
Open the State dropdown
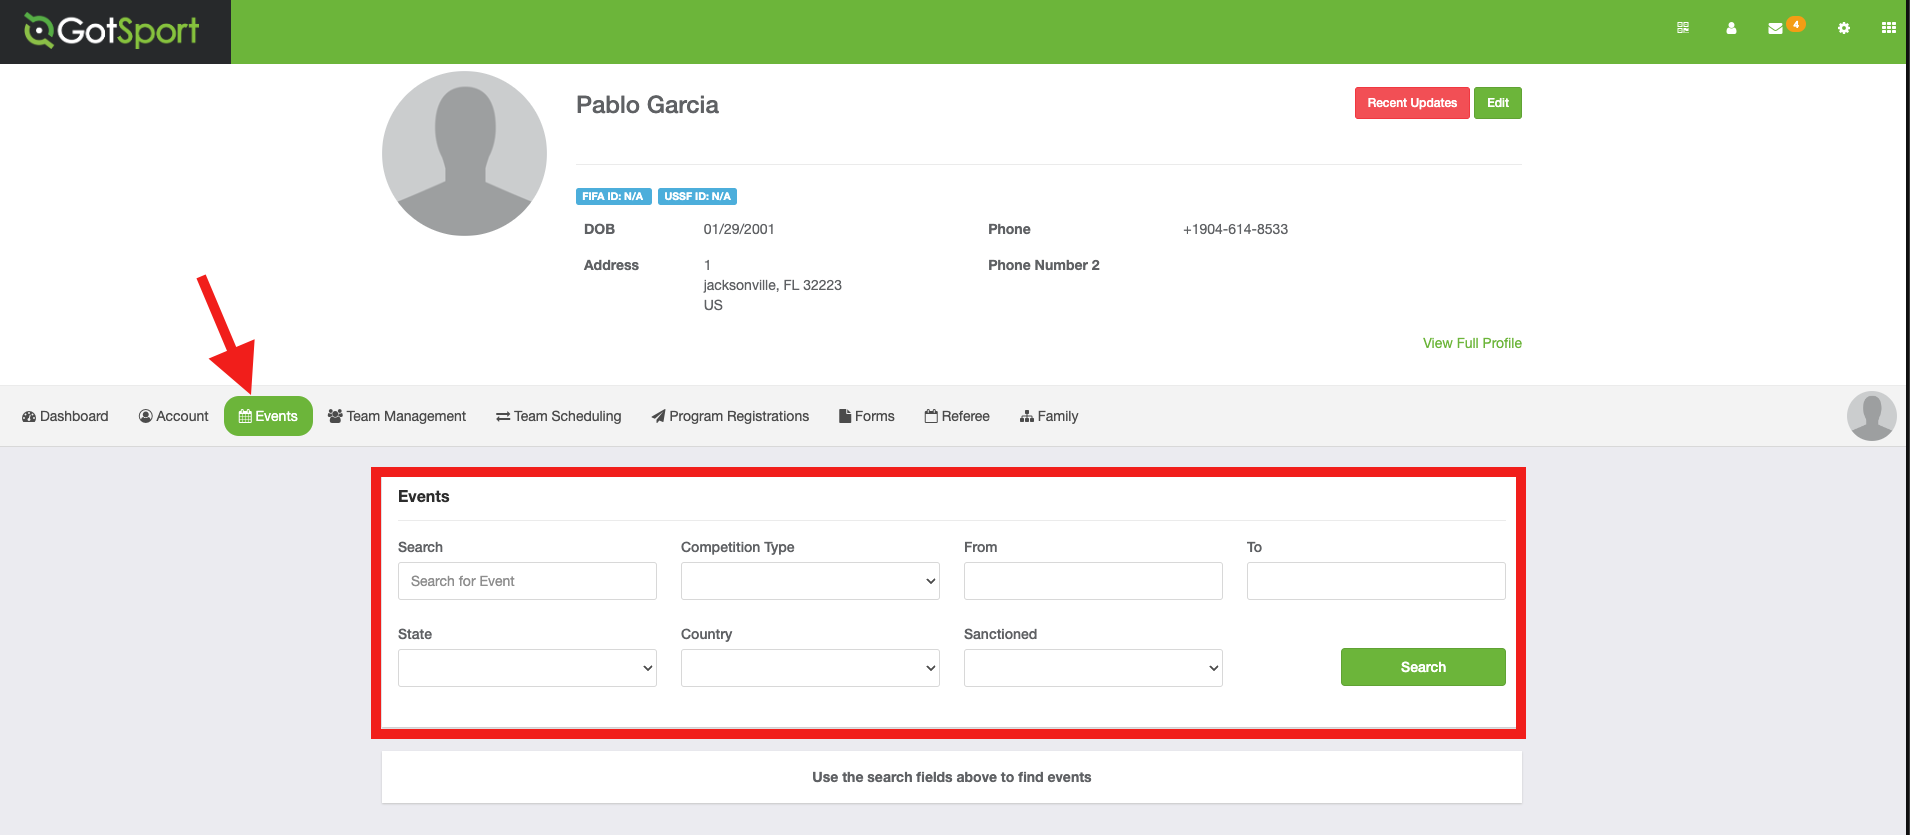(527, 668)
